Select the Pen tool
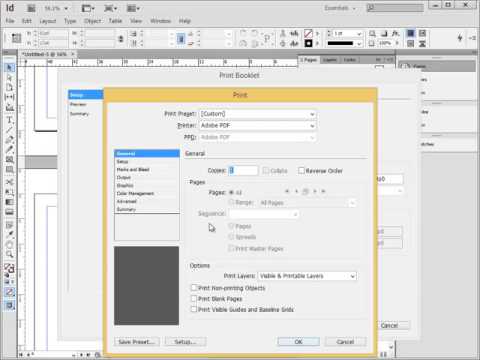Screen dimensions: 480x360 [9, 140]
